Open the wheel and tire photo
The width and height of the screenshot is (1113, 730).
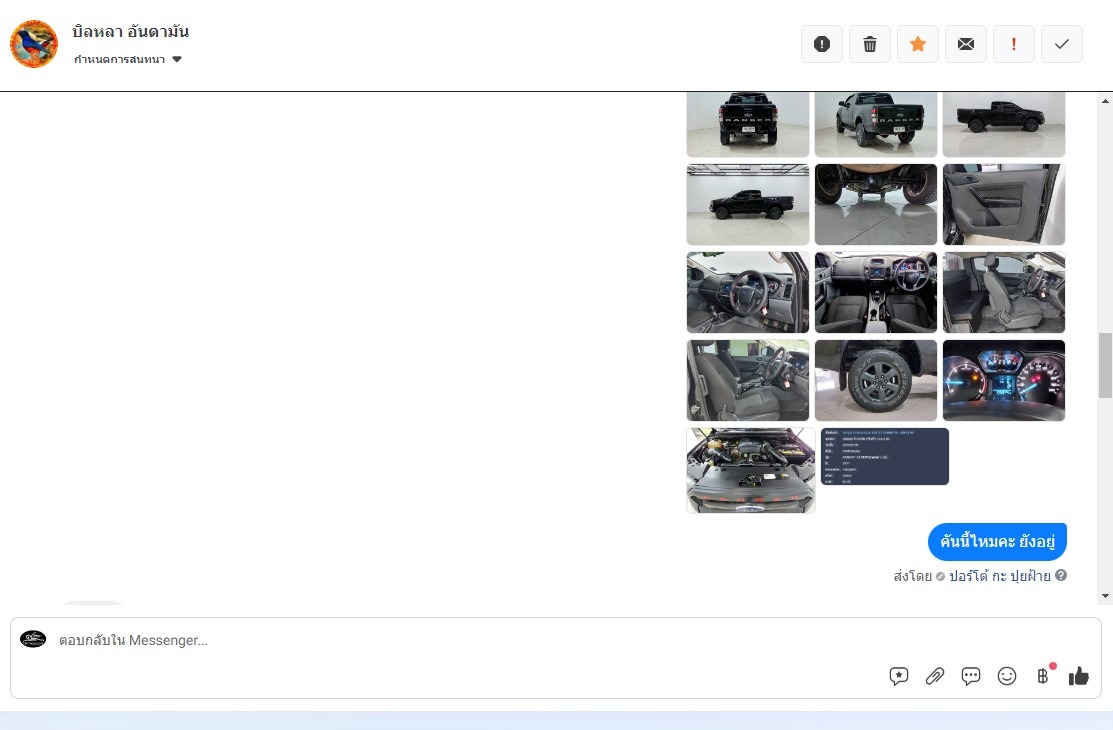[x=876, y=381]
